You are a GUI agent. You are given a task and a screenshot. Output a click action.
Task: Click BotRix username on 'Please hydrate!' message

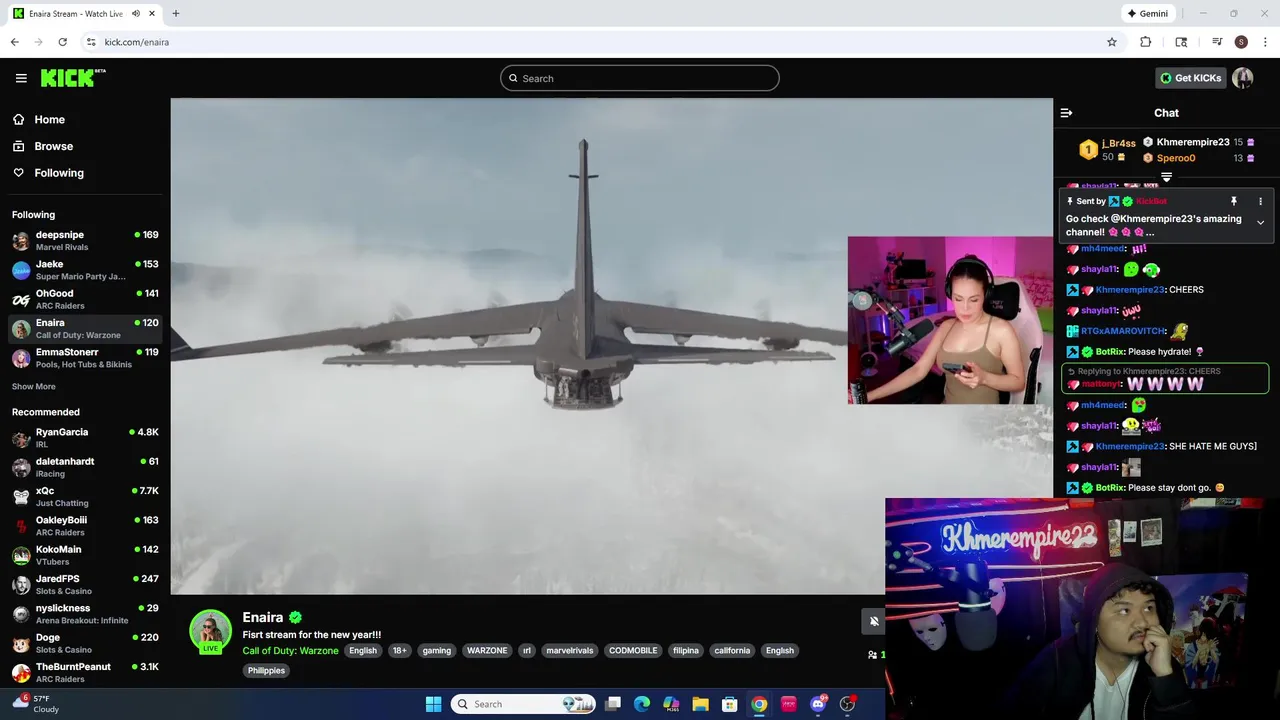(x=1110, y=352)
